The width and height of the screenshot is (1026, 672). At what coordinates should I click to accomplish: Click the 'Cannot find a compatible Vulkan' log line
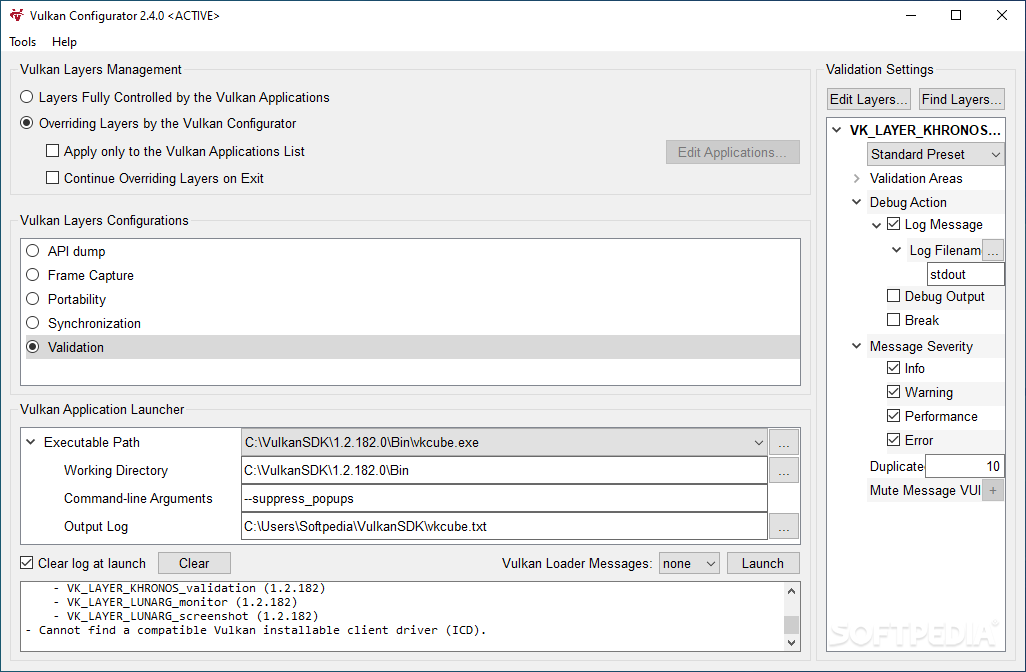tap(256, 630)
